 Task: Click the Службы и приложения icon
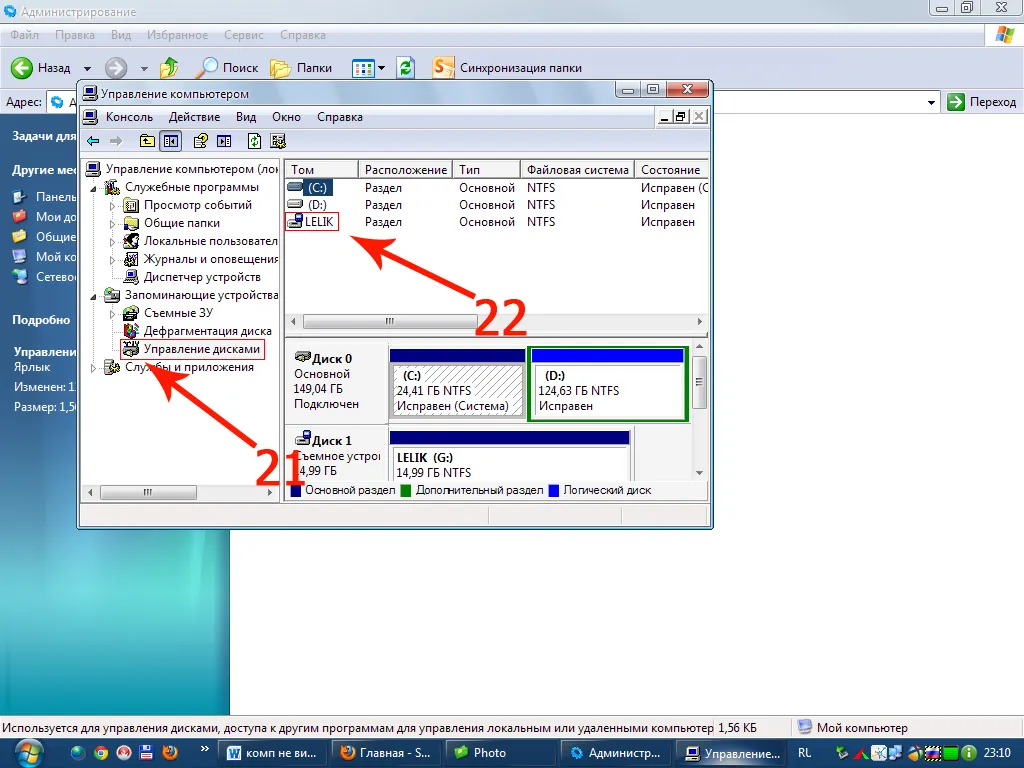point(112,368)
